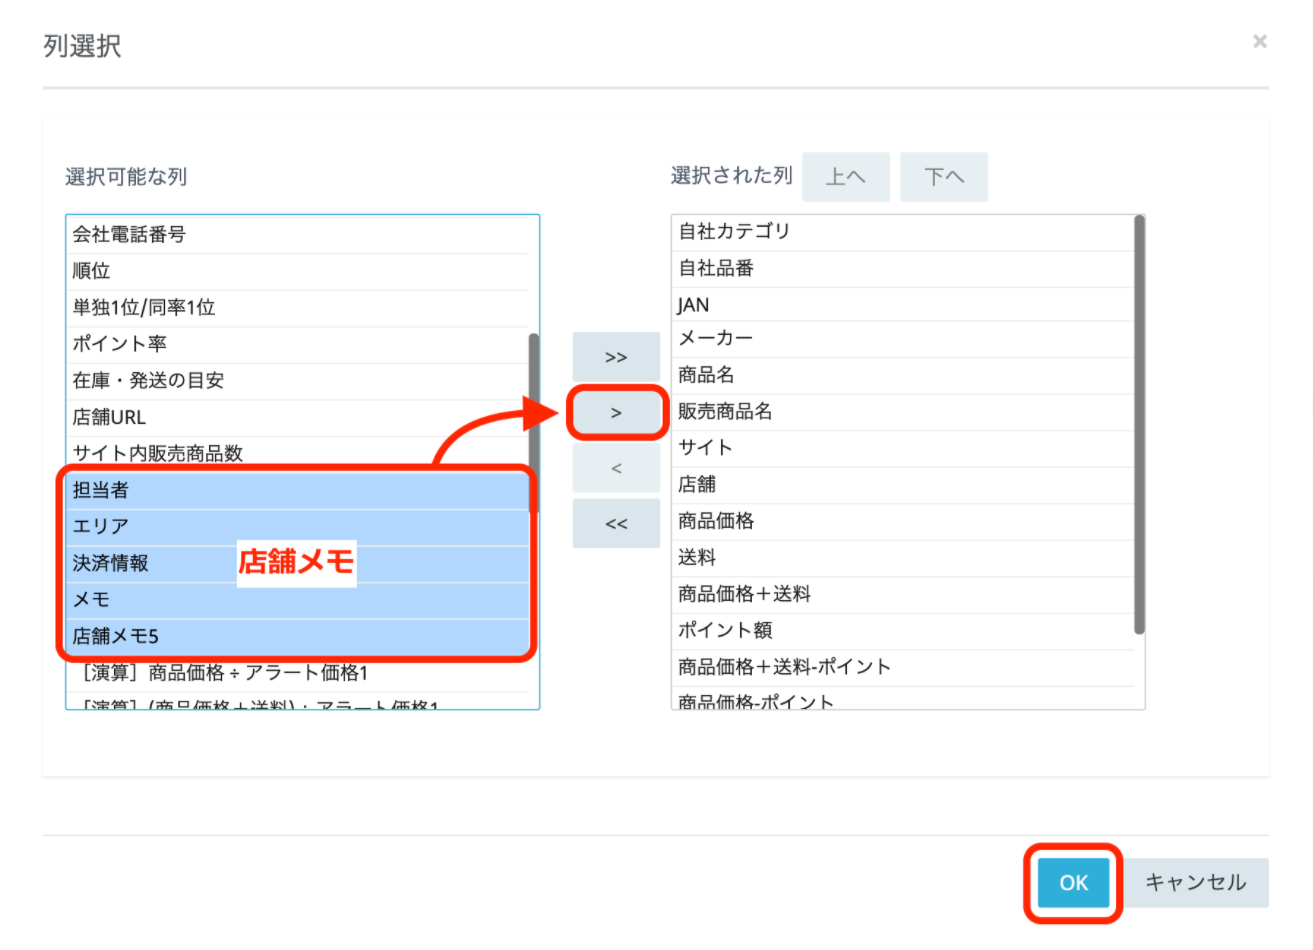Select 決済情報 in the available columns list

110,563
